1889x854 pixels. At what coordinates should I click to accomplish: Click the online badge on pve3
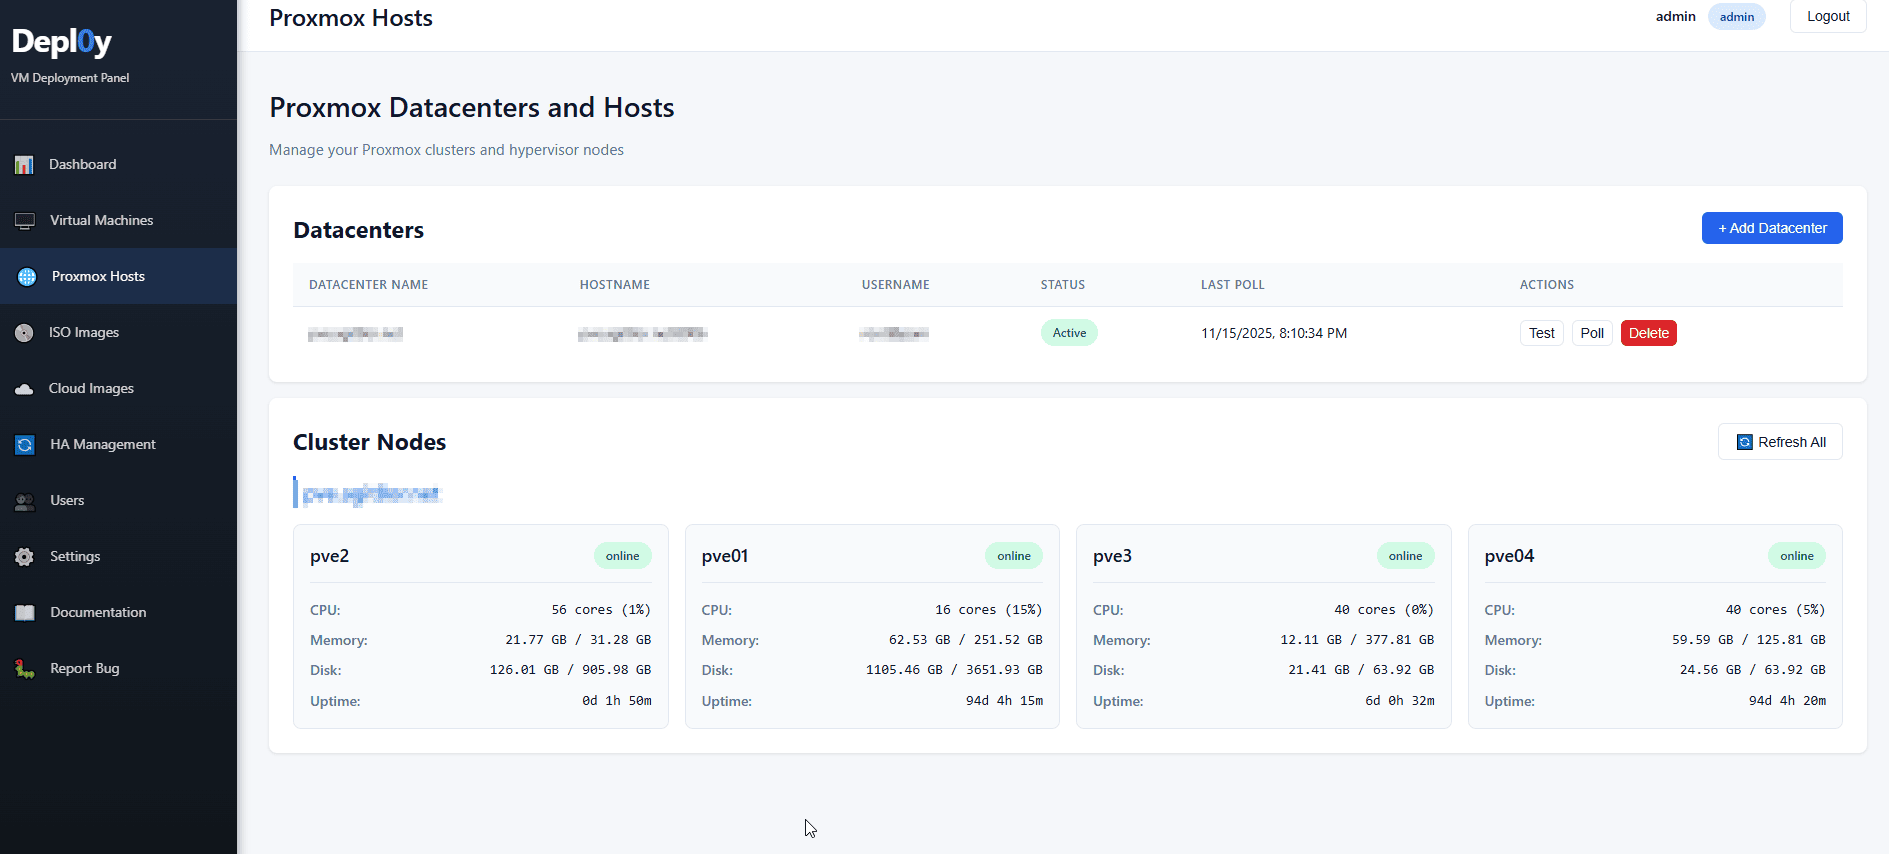pyautogui.click(x=1405, y=556)
